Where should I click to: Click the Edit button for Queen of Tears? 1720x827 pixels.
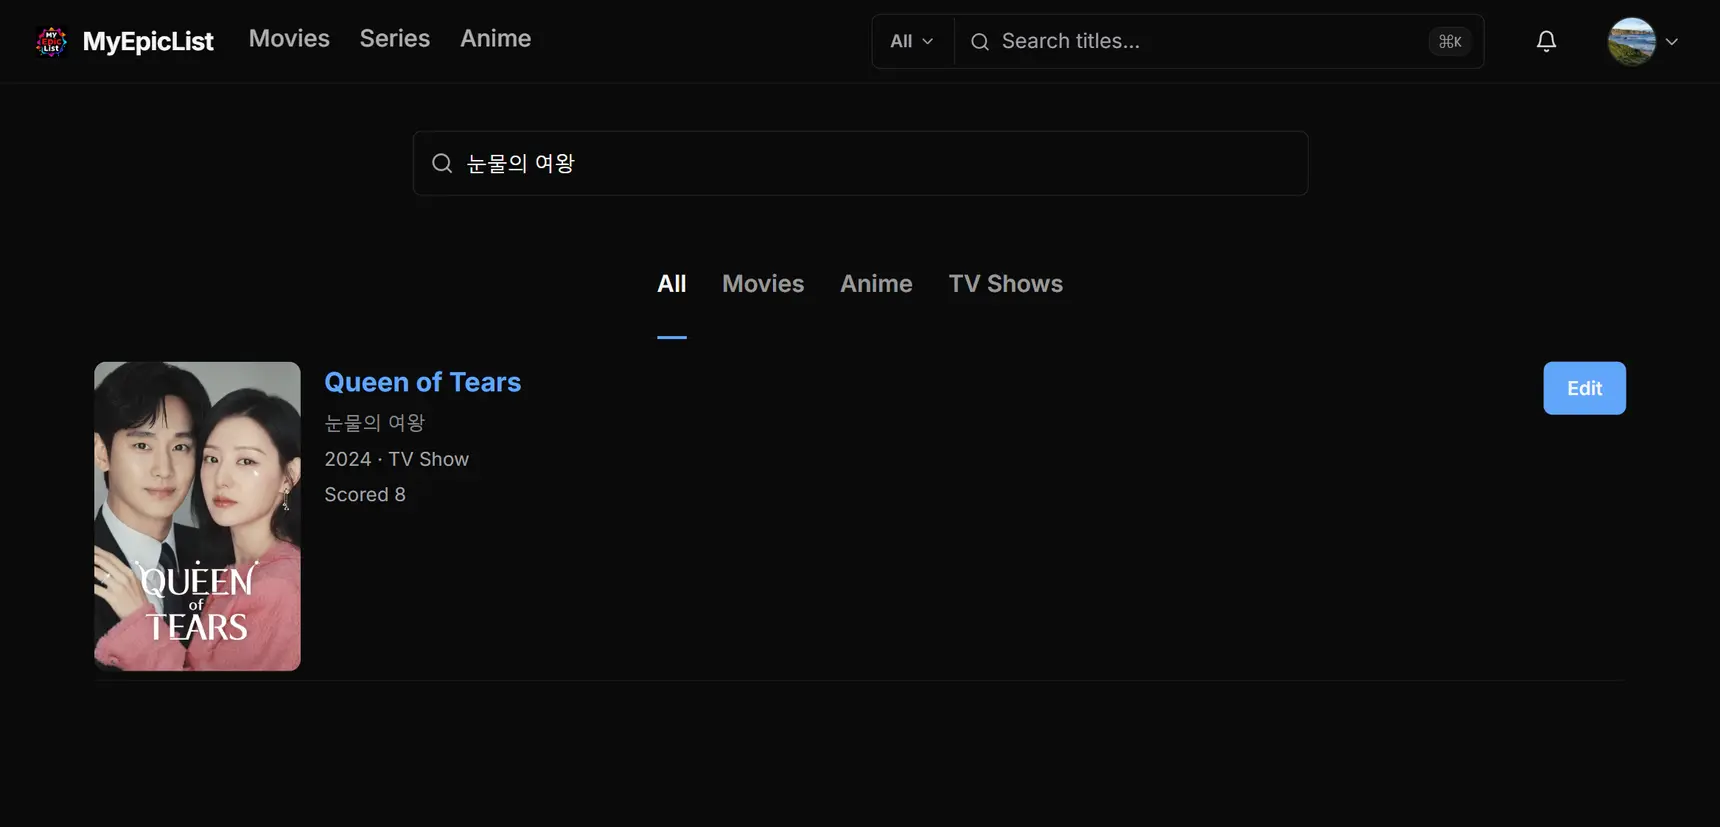pos(1584,388)
